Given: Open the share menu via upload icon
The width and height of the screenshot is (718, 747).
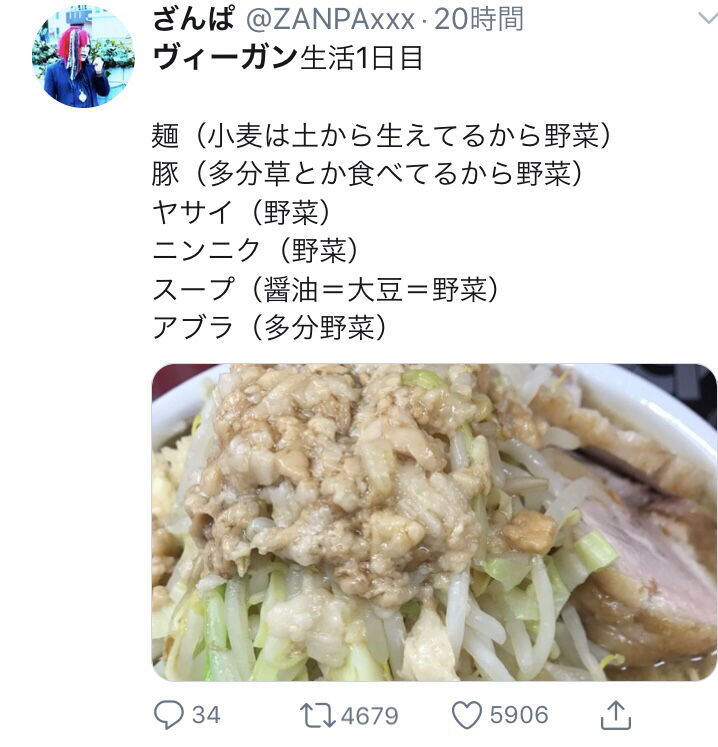Looking at the screenshot, I should (616, 715).
